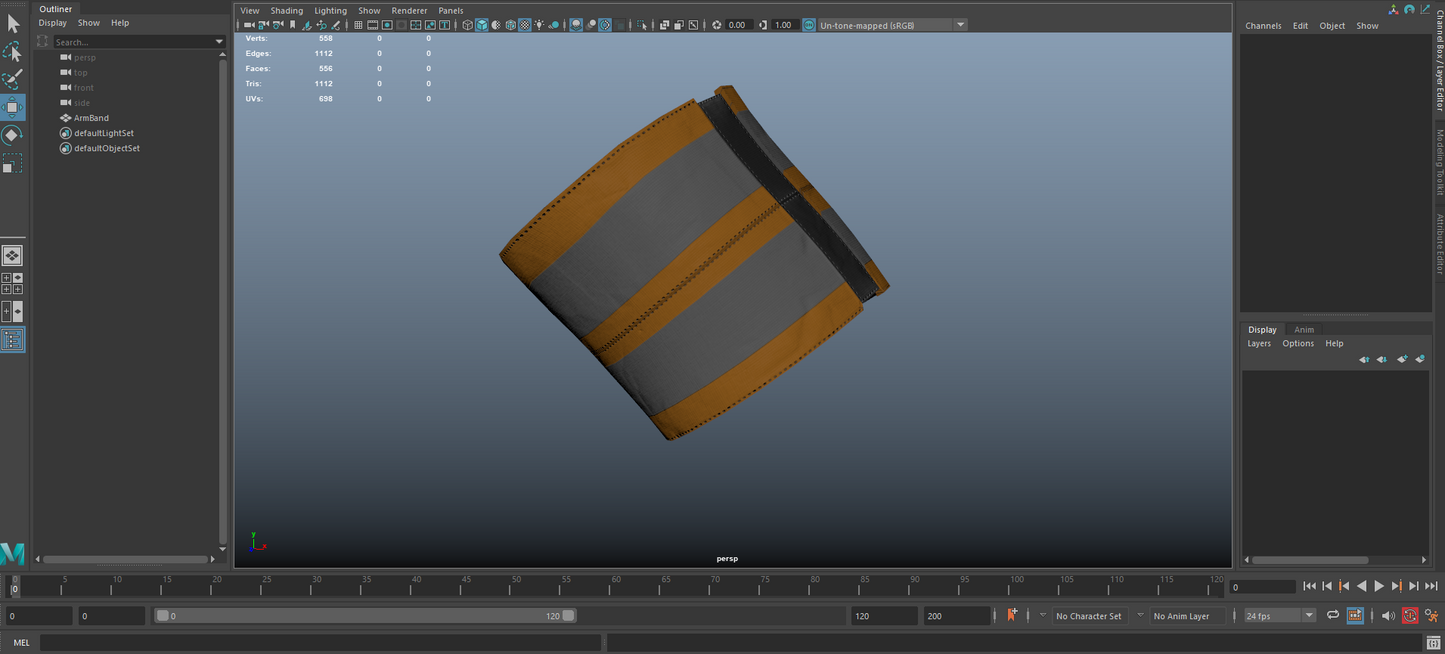Activate the Scale tool
Viewport: 1445px width, 654px height.
(12, 163)
